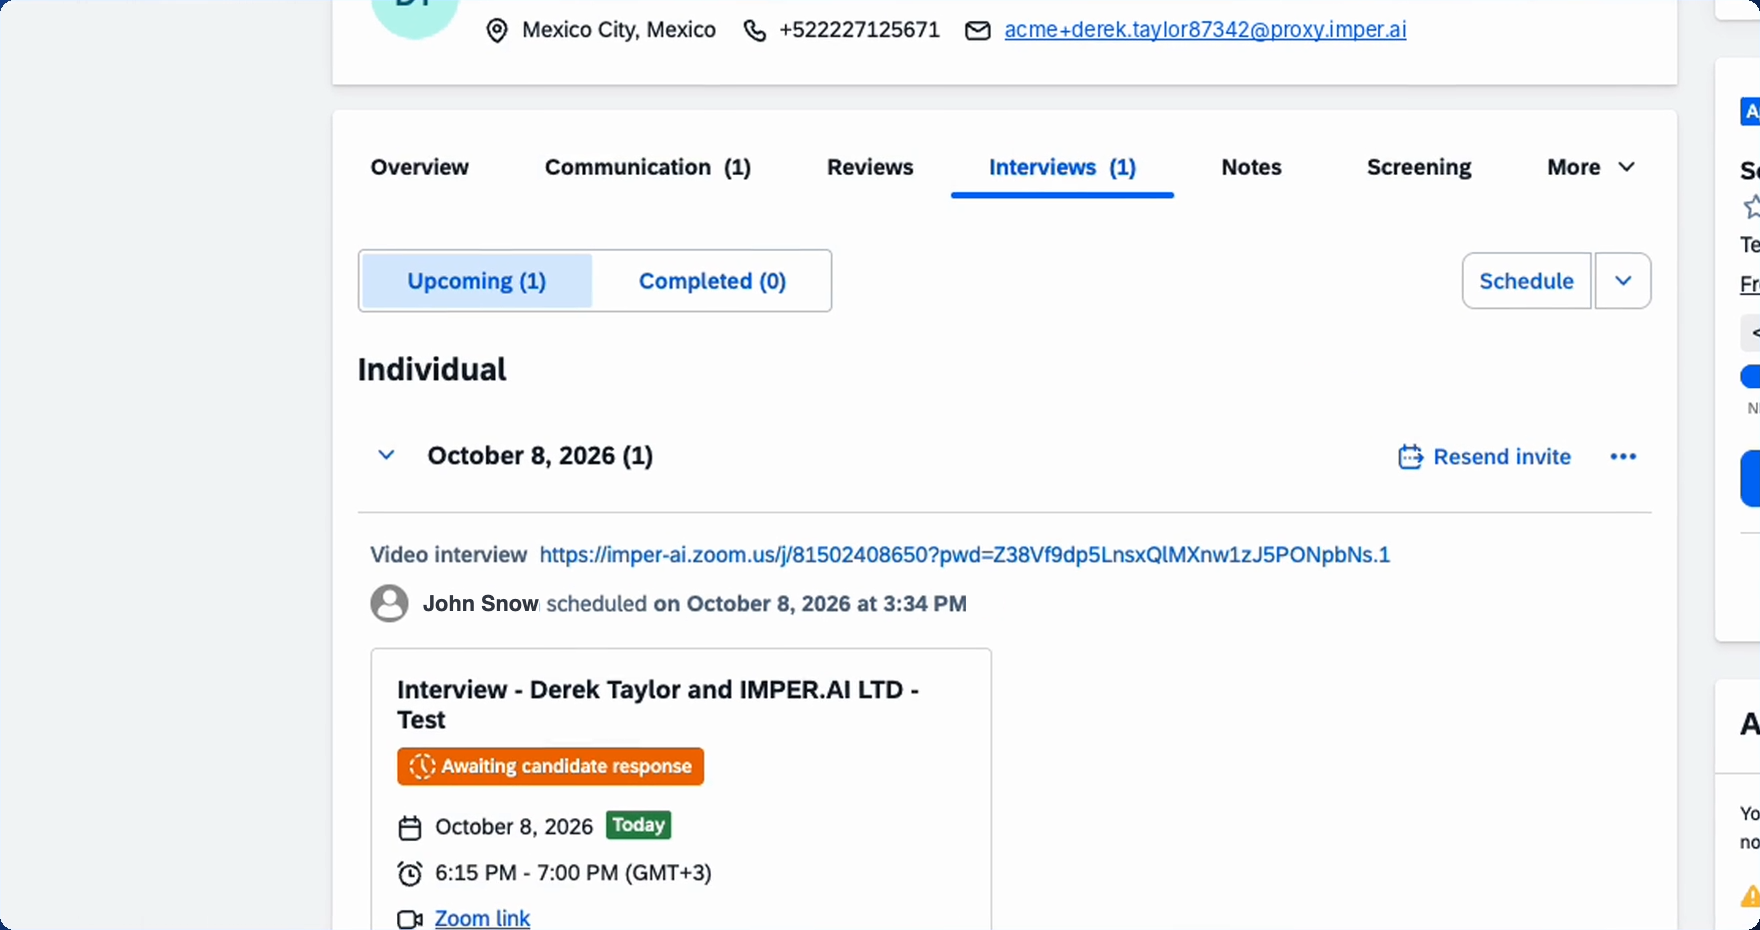This screenshot has width=1760, height=930.
Task: Open the Zoom video interview URL
Action: 964,555
